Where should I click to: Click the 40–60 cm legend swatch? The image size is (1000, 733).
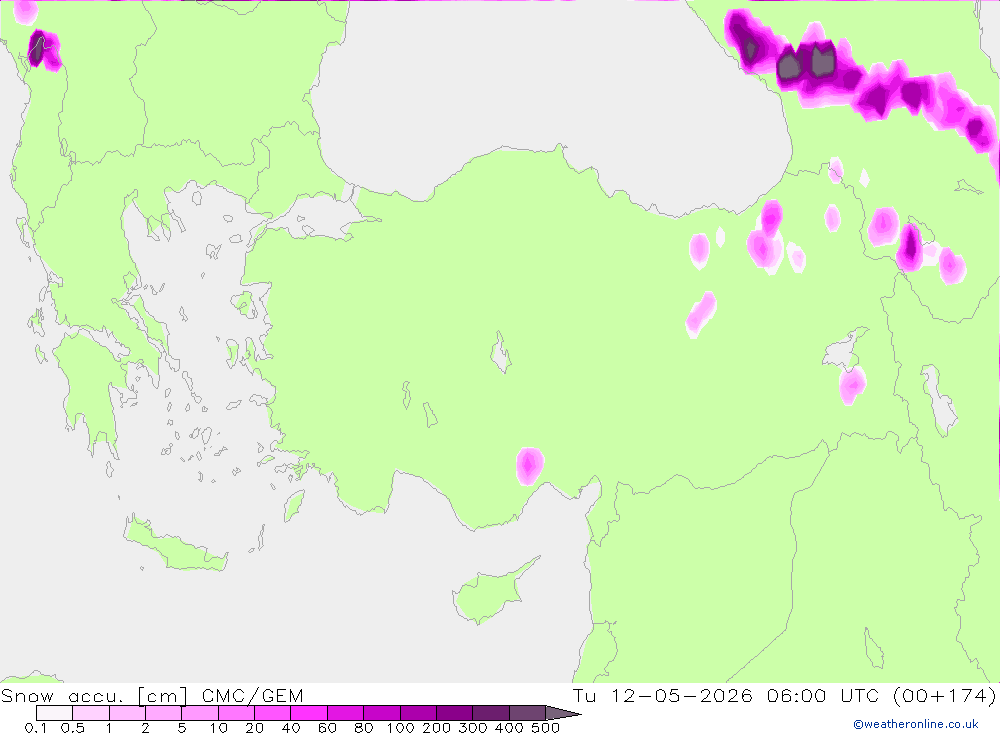[309, 713]
